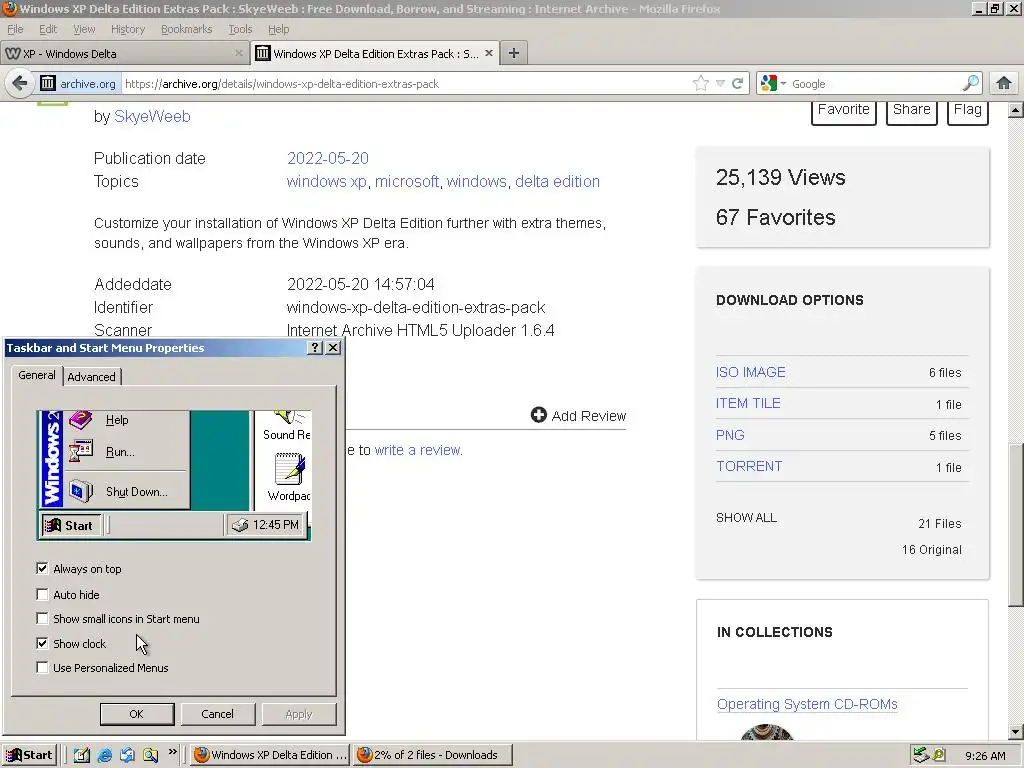Expand hidden quick launch items chevron
The image size is (1024, 768).
click(x=172, y=752)
